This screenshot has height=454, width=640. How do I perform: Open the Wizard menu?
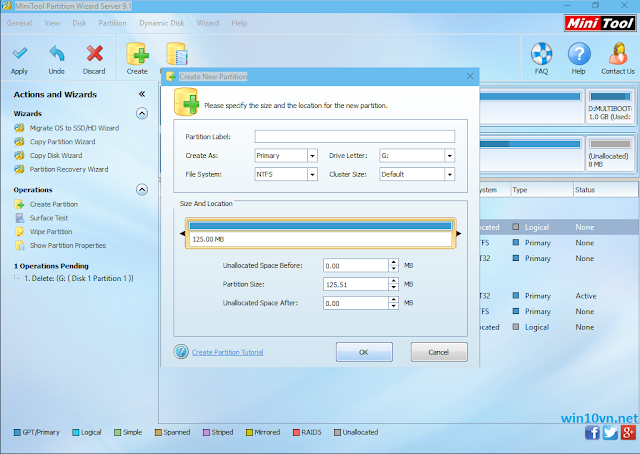(x=208, y=23)
